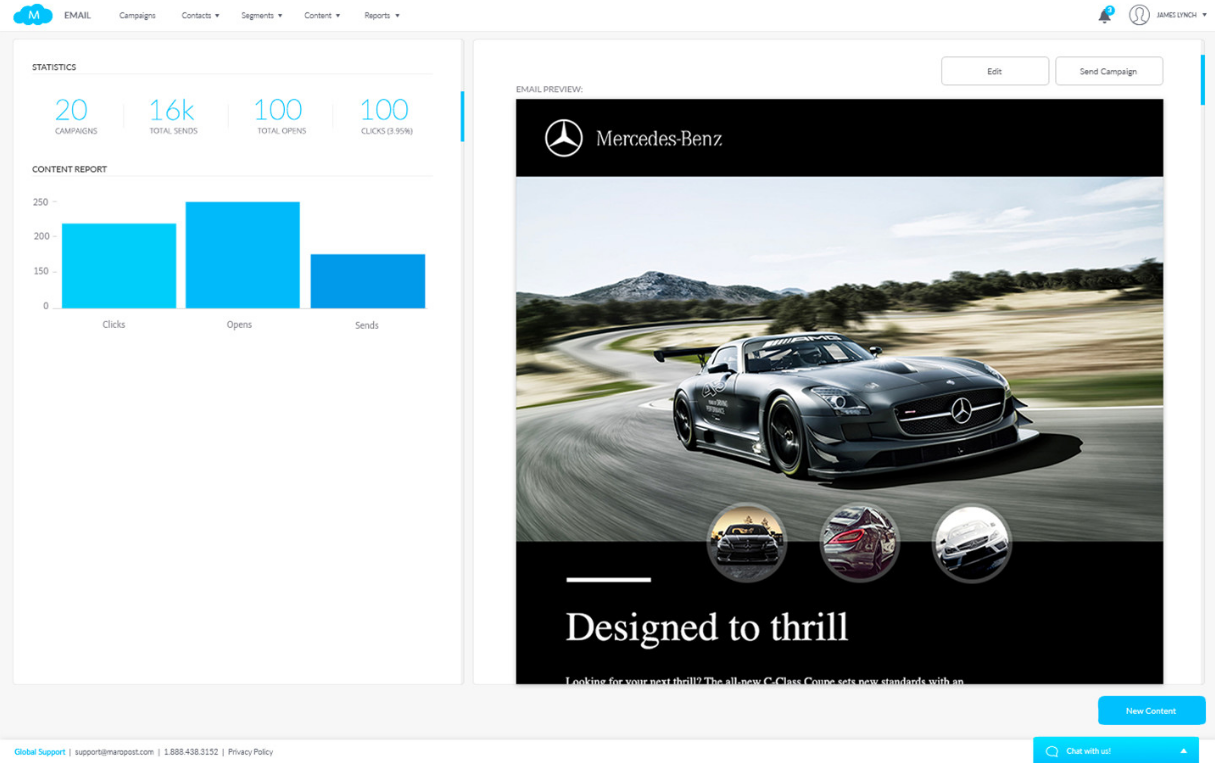
Task: Expand the Chat with us widget arrow
Action: click(1183, 751)
